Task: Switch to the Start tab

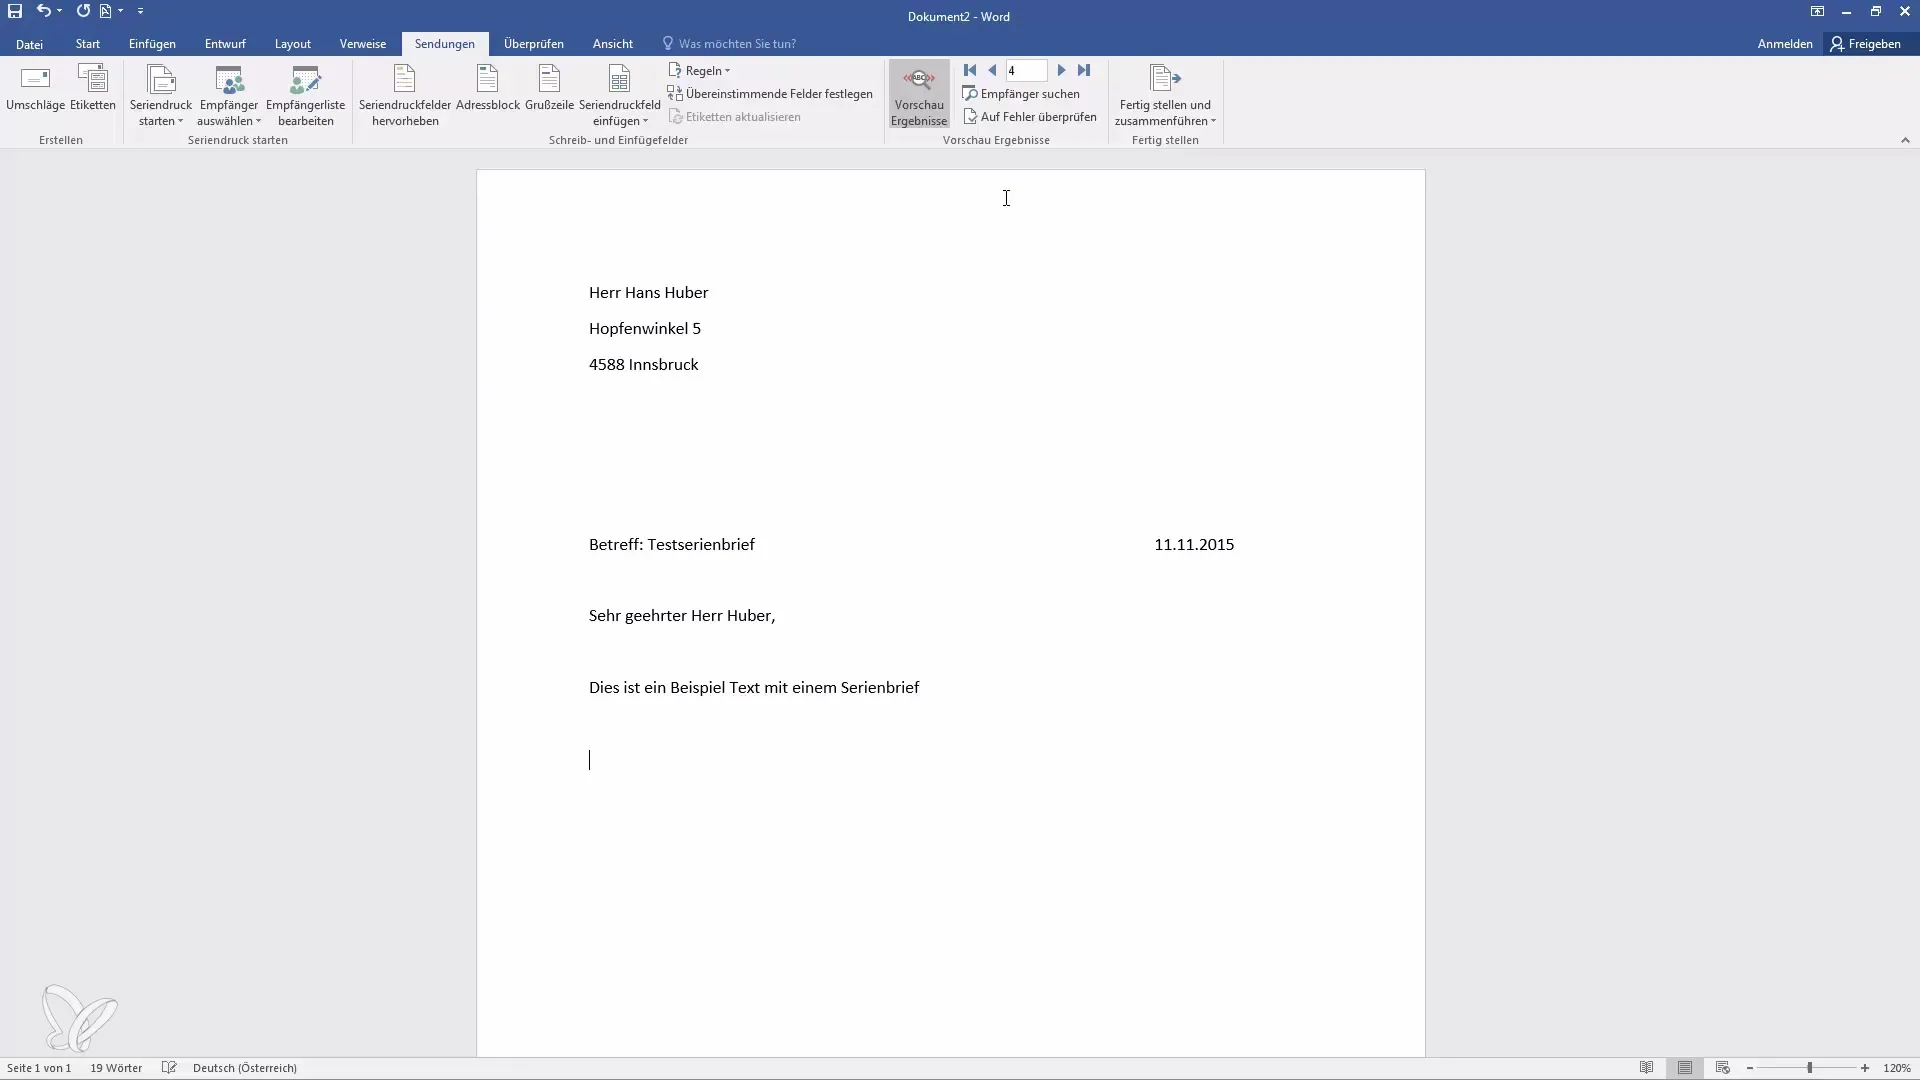Action: [x=88, y=44]
